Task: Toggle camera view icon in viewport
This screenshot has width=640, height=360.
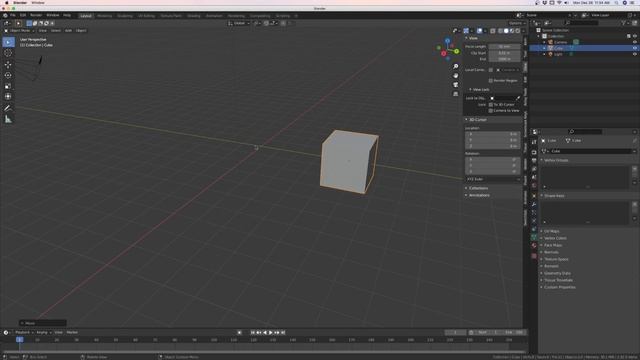Action: coord(456,84)
